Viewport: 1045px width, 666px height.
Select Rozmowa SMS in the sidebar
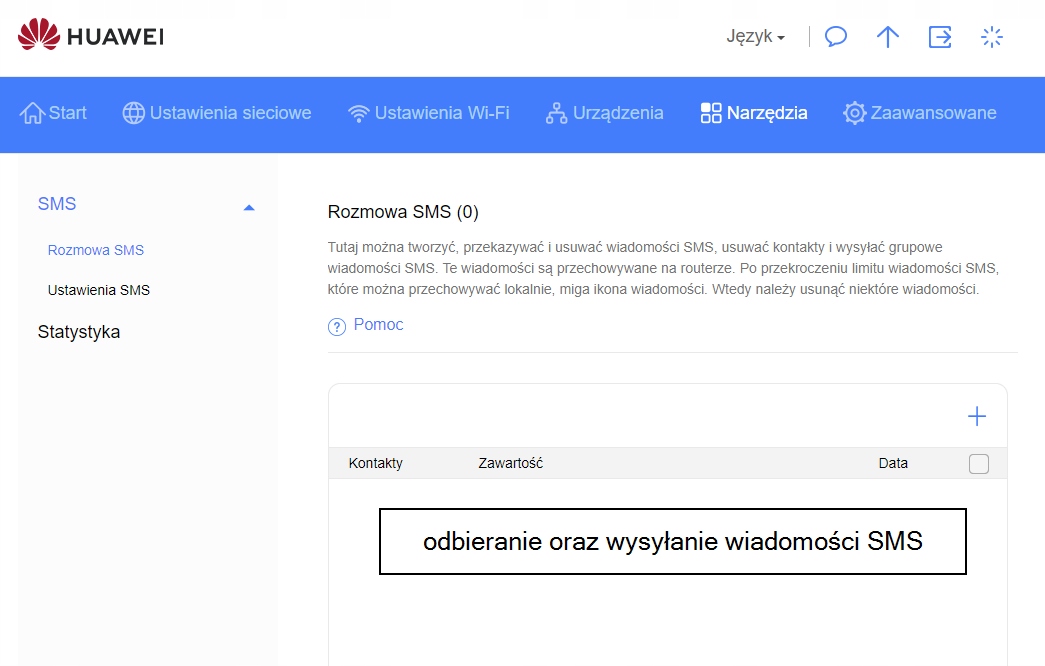tap(96, 250)
